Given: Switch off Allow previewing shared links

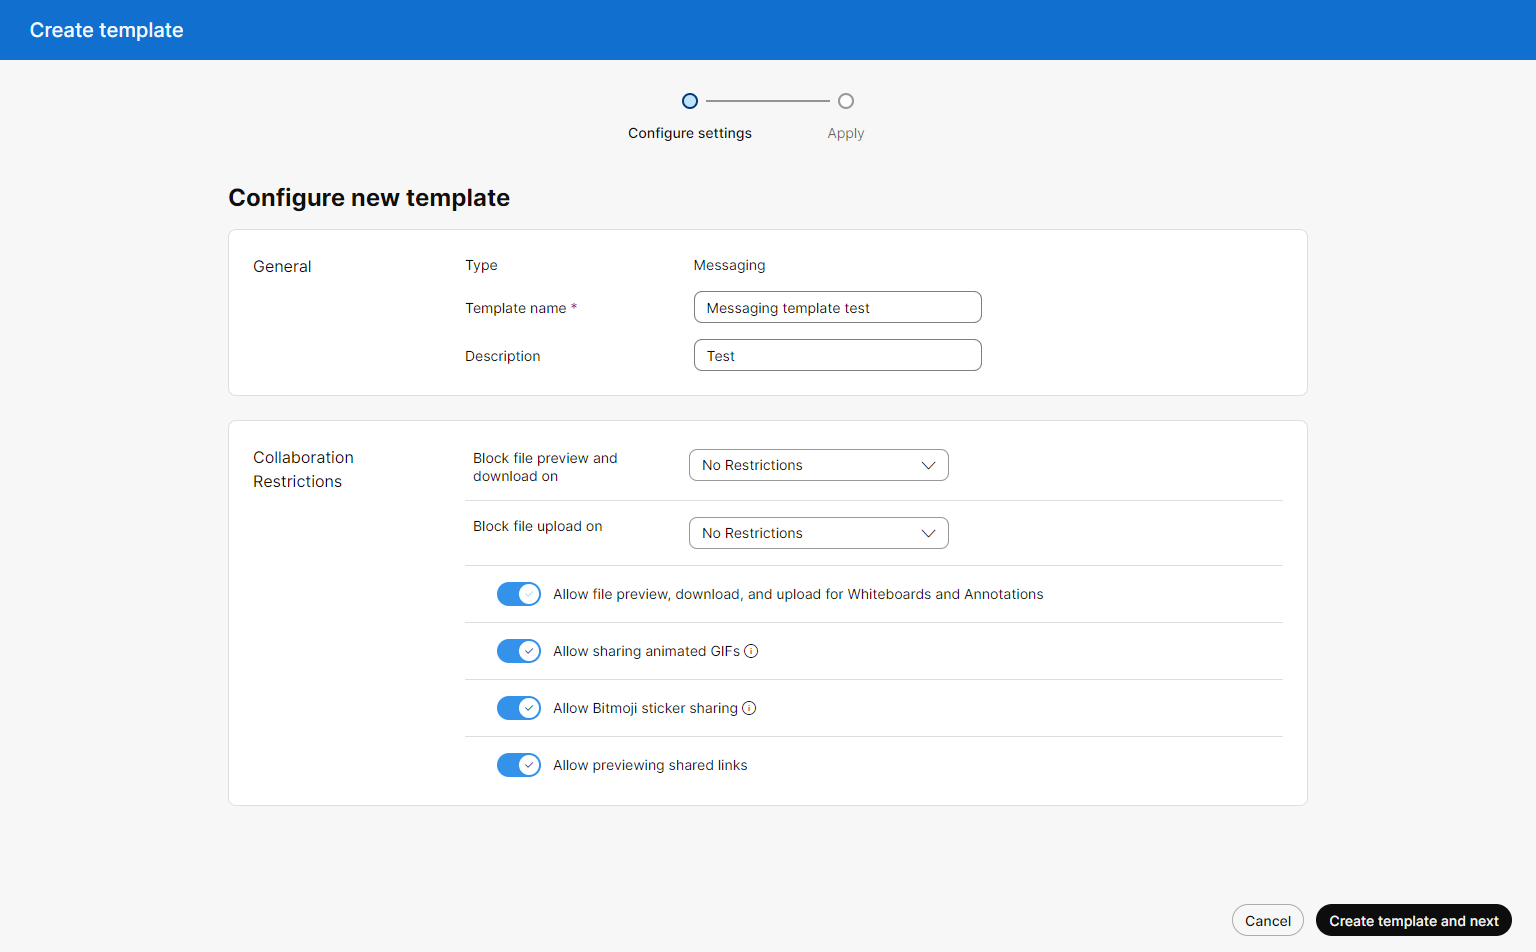Looking at the screenshot, I should pyautogui.click(x=519, y=765).
